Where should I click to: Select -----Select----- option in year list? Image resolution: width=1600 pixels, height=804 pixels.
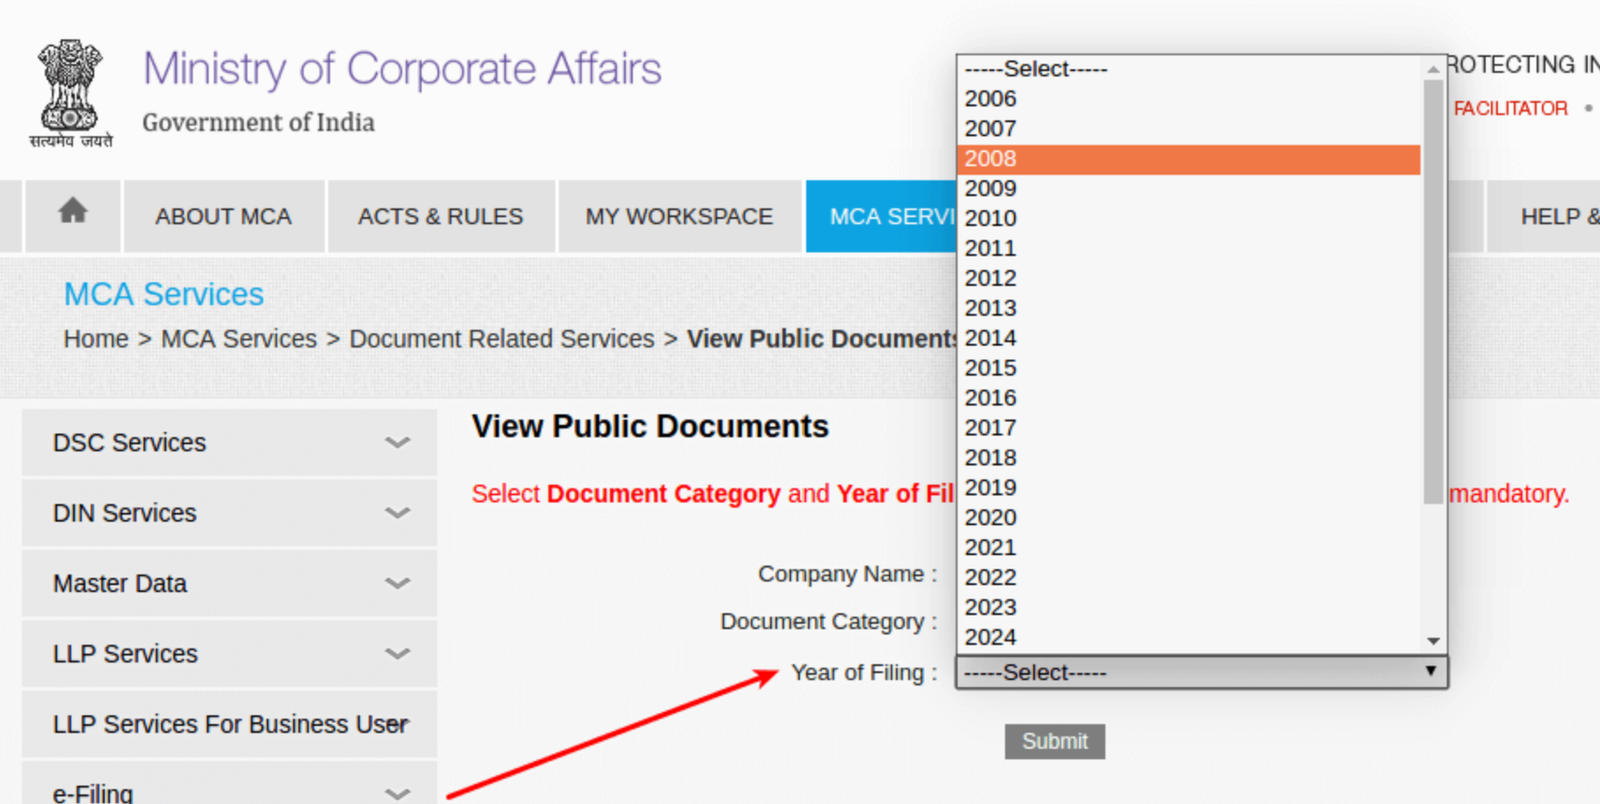pos(1189,69)
